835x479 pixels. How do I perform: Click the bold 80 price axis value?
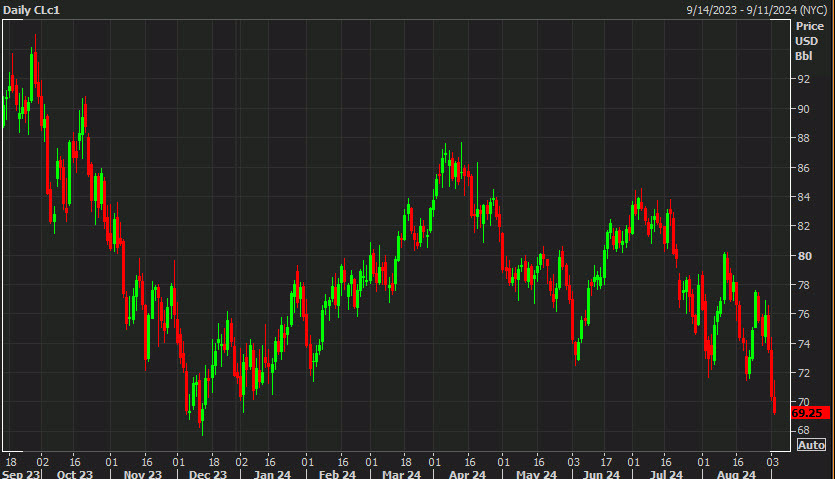[804, 256]
